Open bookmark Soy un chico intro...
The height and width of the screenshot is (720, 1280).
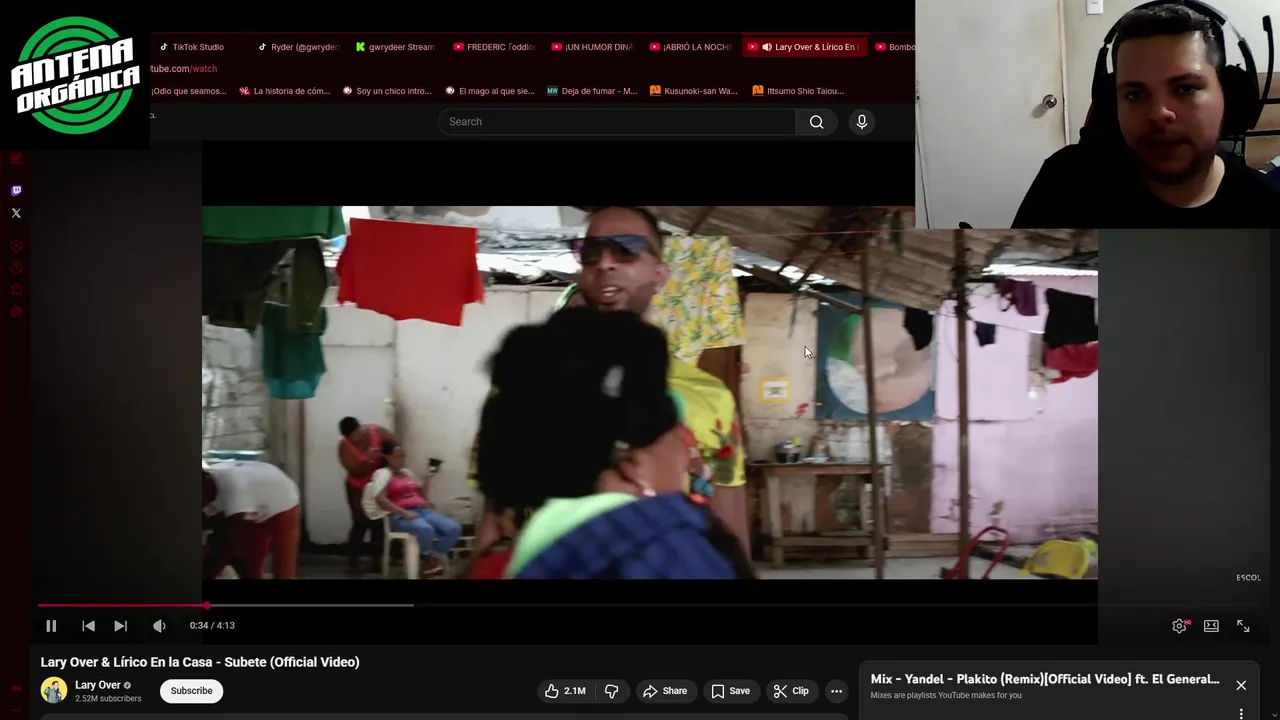pos(386,91)
